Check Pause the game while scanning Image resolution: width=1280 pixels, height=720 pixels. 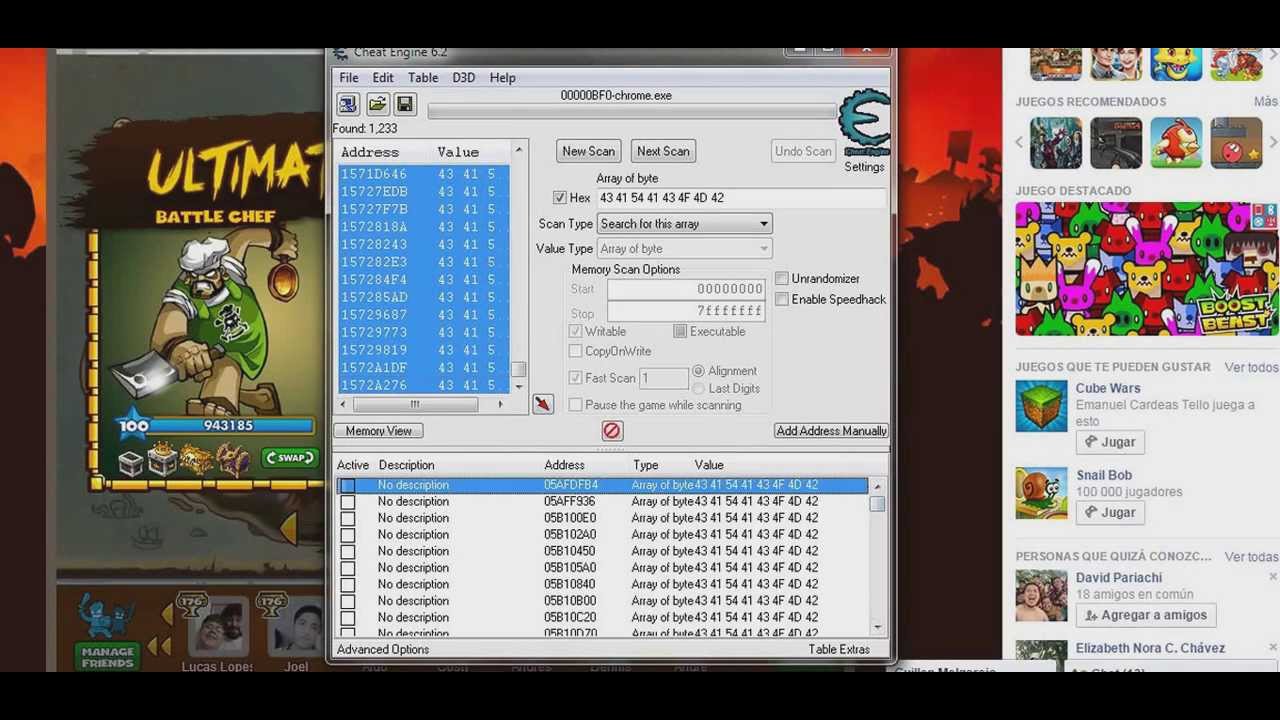click(575, 405)
